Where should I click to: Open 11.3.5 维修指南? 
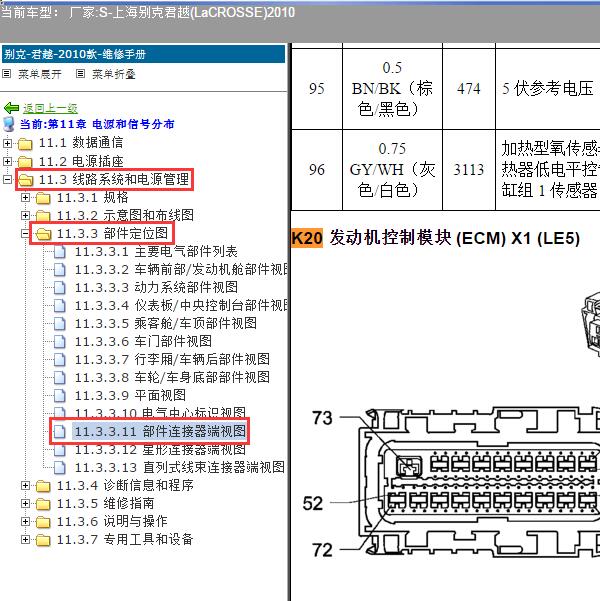click(105, 503)
